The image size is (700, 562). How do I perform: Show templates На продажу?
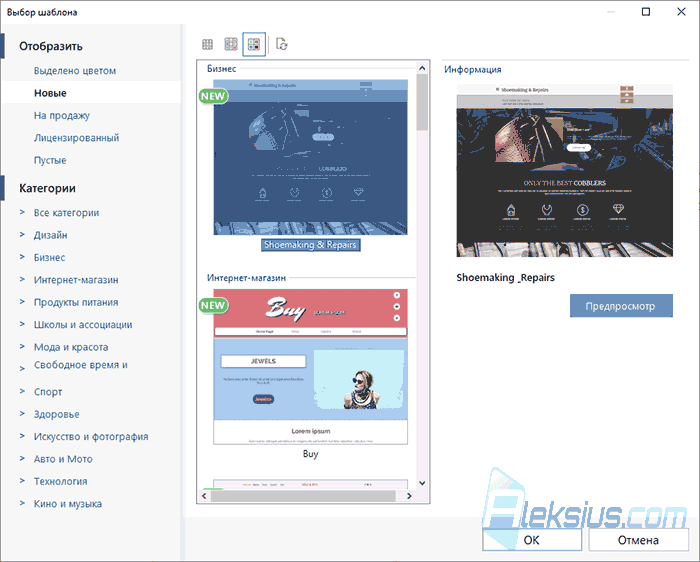62,116
